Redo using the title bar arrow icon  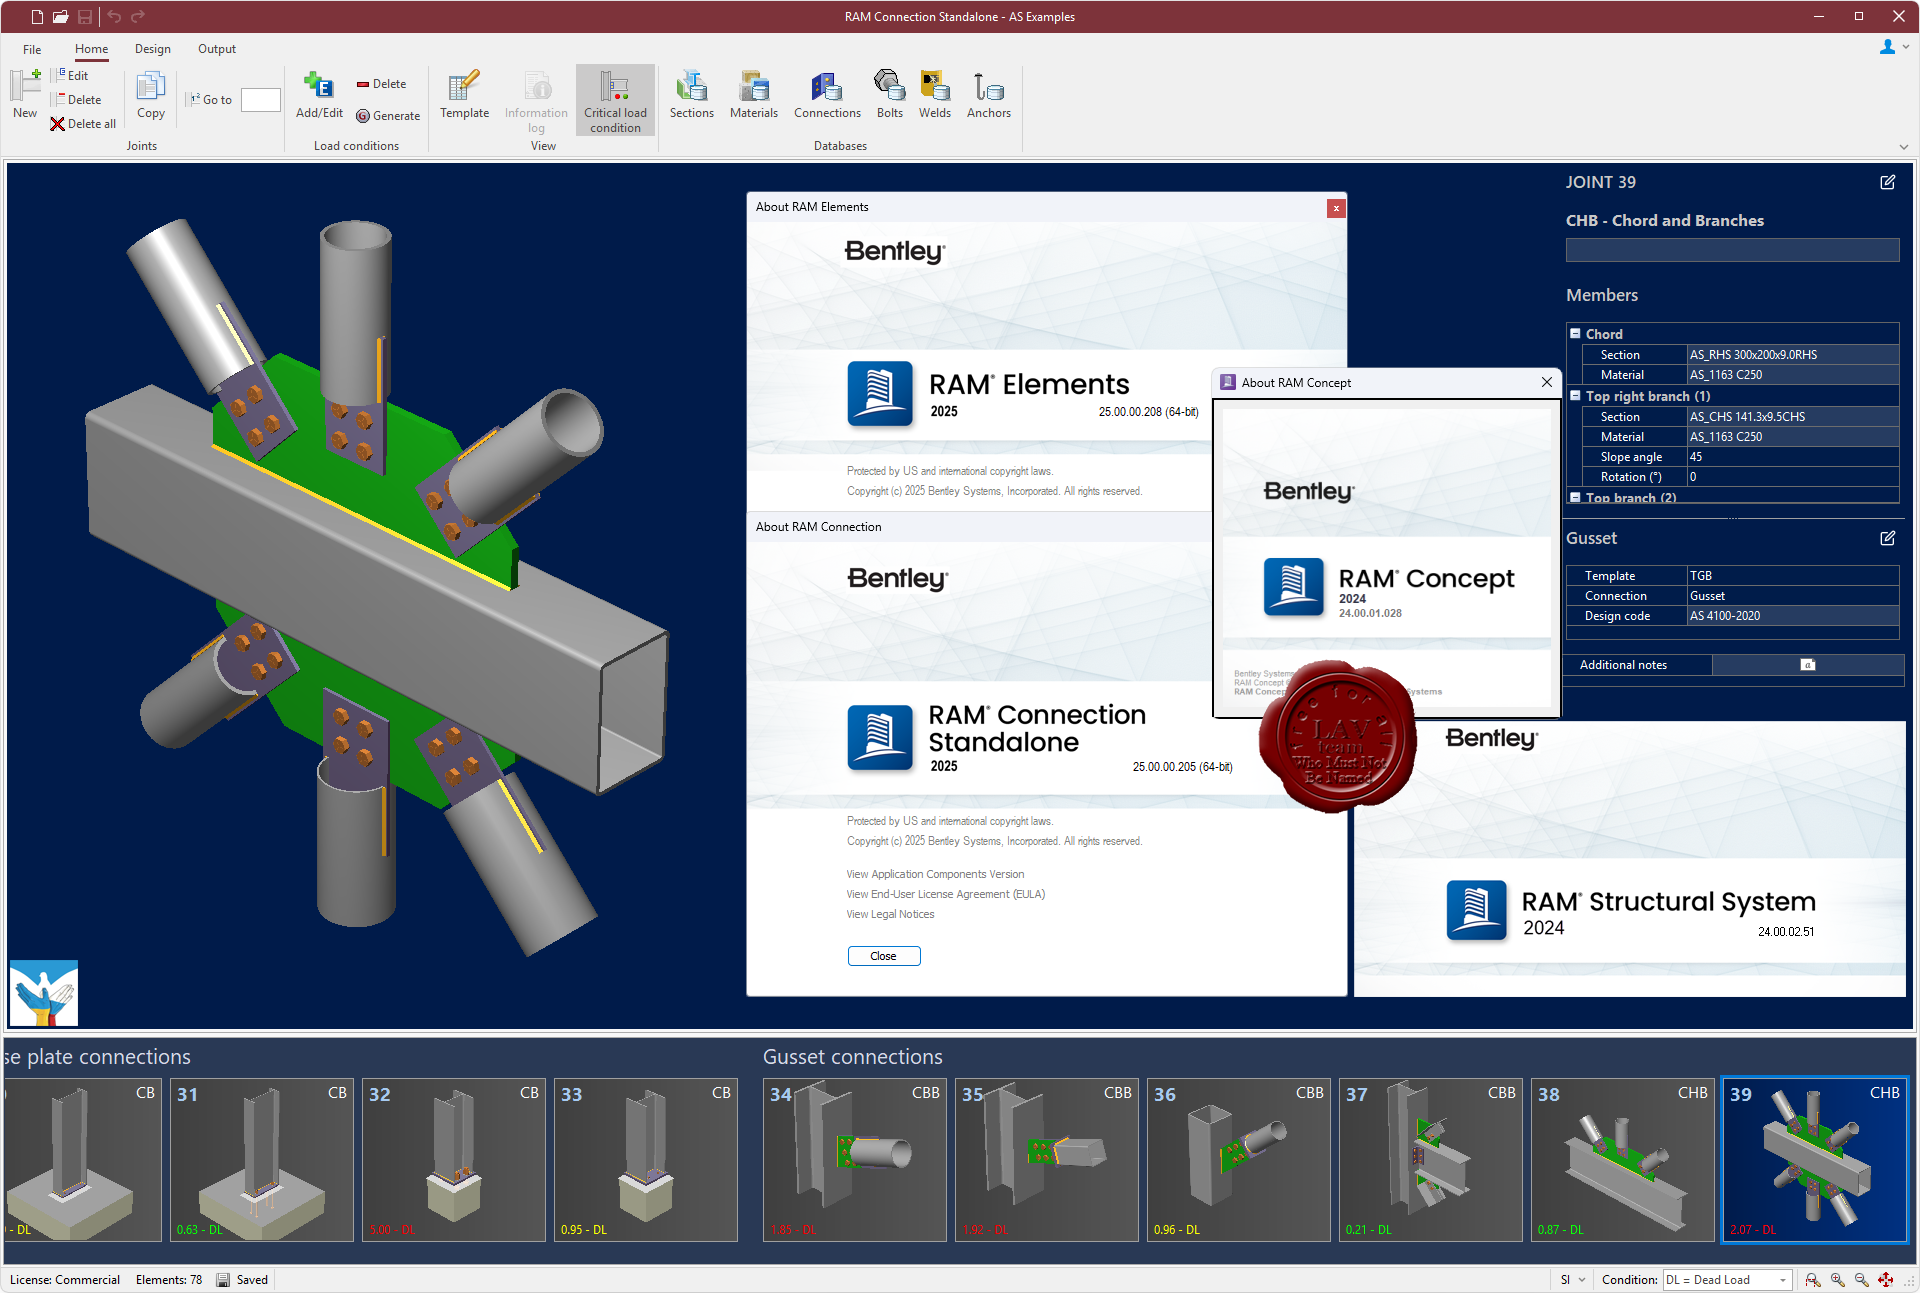(x=138, y=17)
